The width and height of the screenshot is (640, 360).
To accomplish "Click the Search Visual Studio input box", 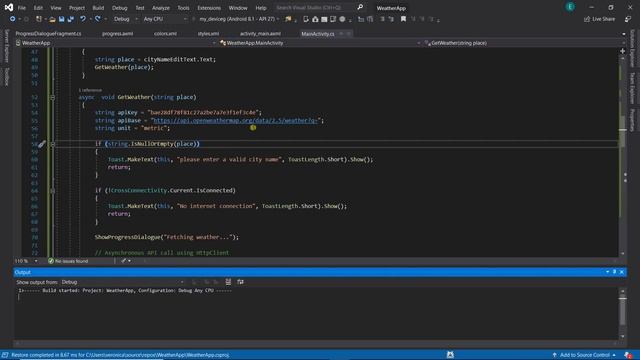I will 313,7.
